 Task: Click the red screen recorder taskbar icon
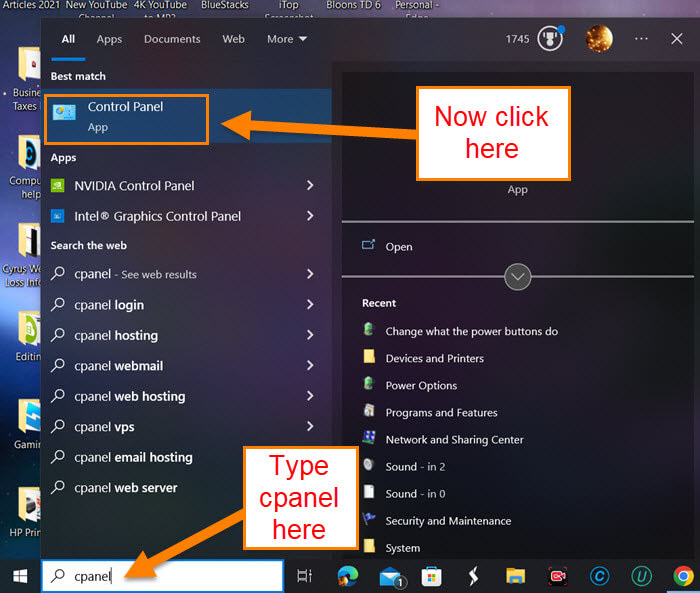(x=558, y=576)
